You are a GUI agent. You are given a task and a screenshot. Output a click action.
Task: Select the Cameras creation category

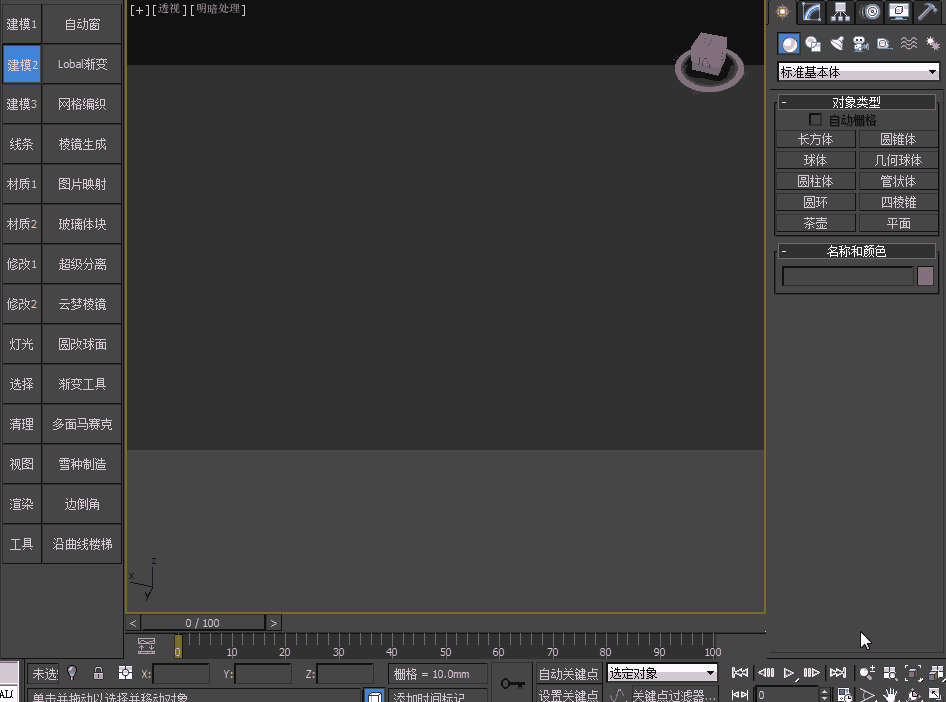[859, 43]
